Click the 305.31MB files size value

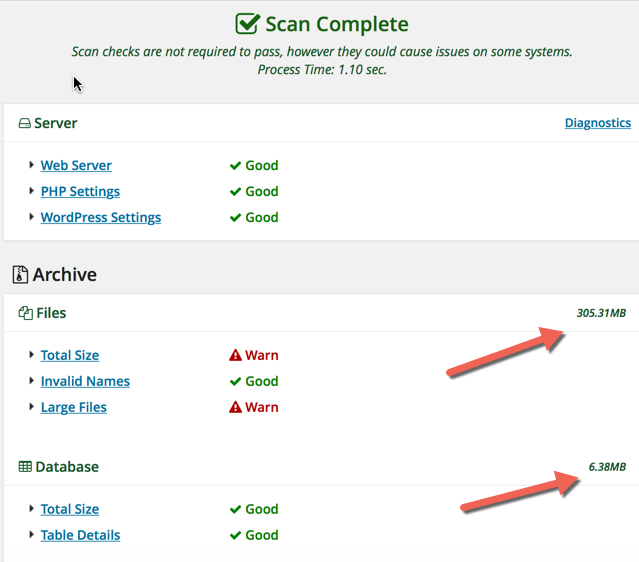600,313
